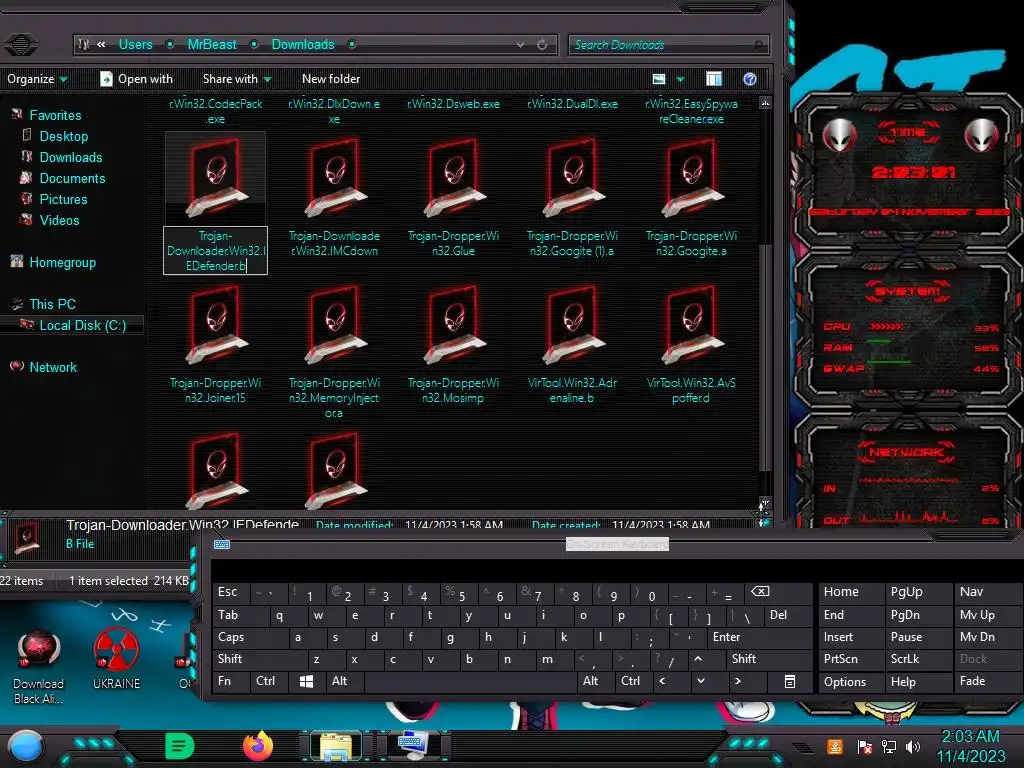Click the PrtScn key
The height and width of the screenshot is (768, 1024).
click(x=851, y=659)
